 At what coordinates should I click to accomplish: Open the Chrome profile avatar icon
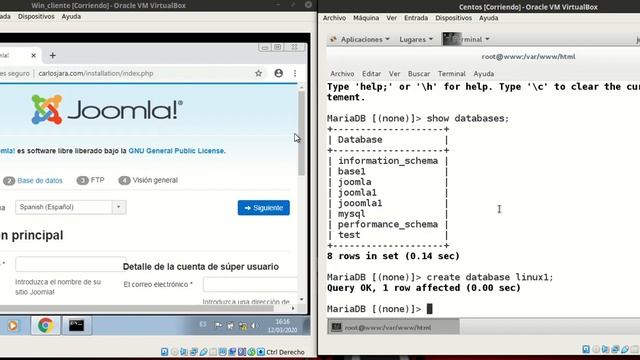pos(278,73)
